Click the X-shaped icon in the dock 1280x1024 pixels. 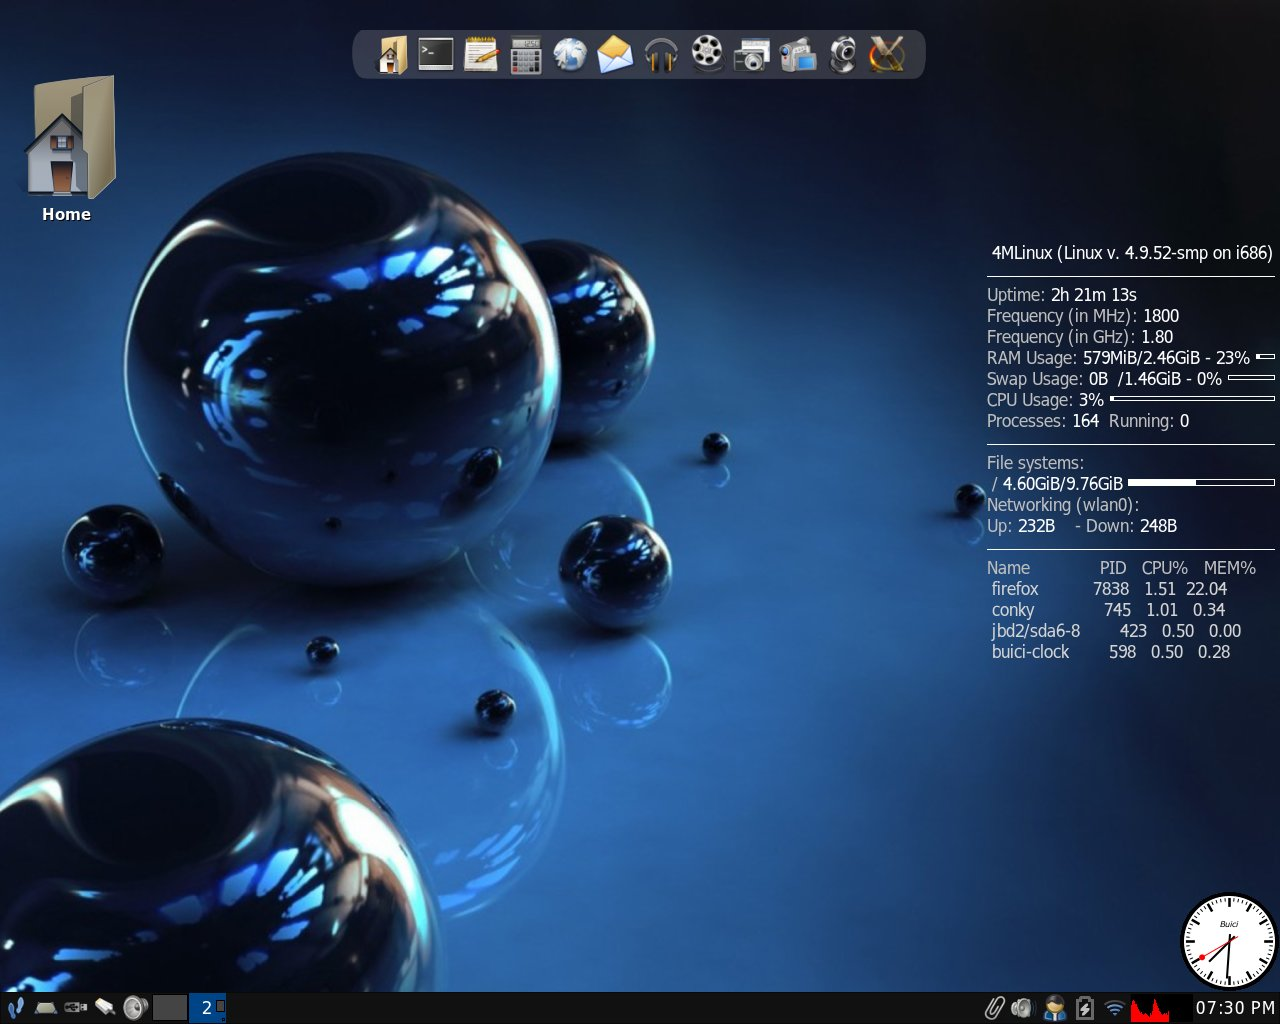(887, 54)
